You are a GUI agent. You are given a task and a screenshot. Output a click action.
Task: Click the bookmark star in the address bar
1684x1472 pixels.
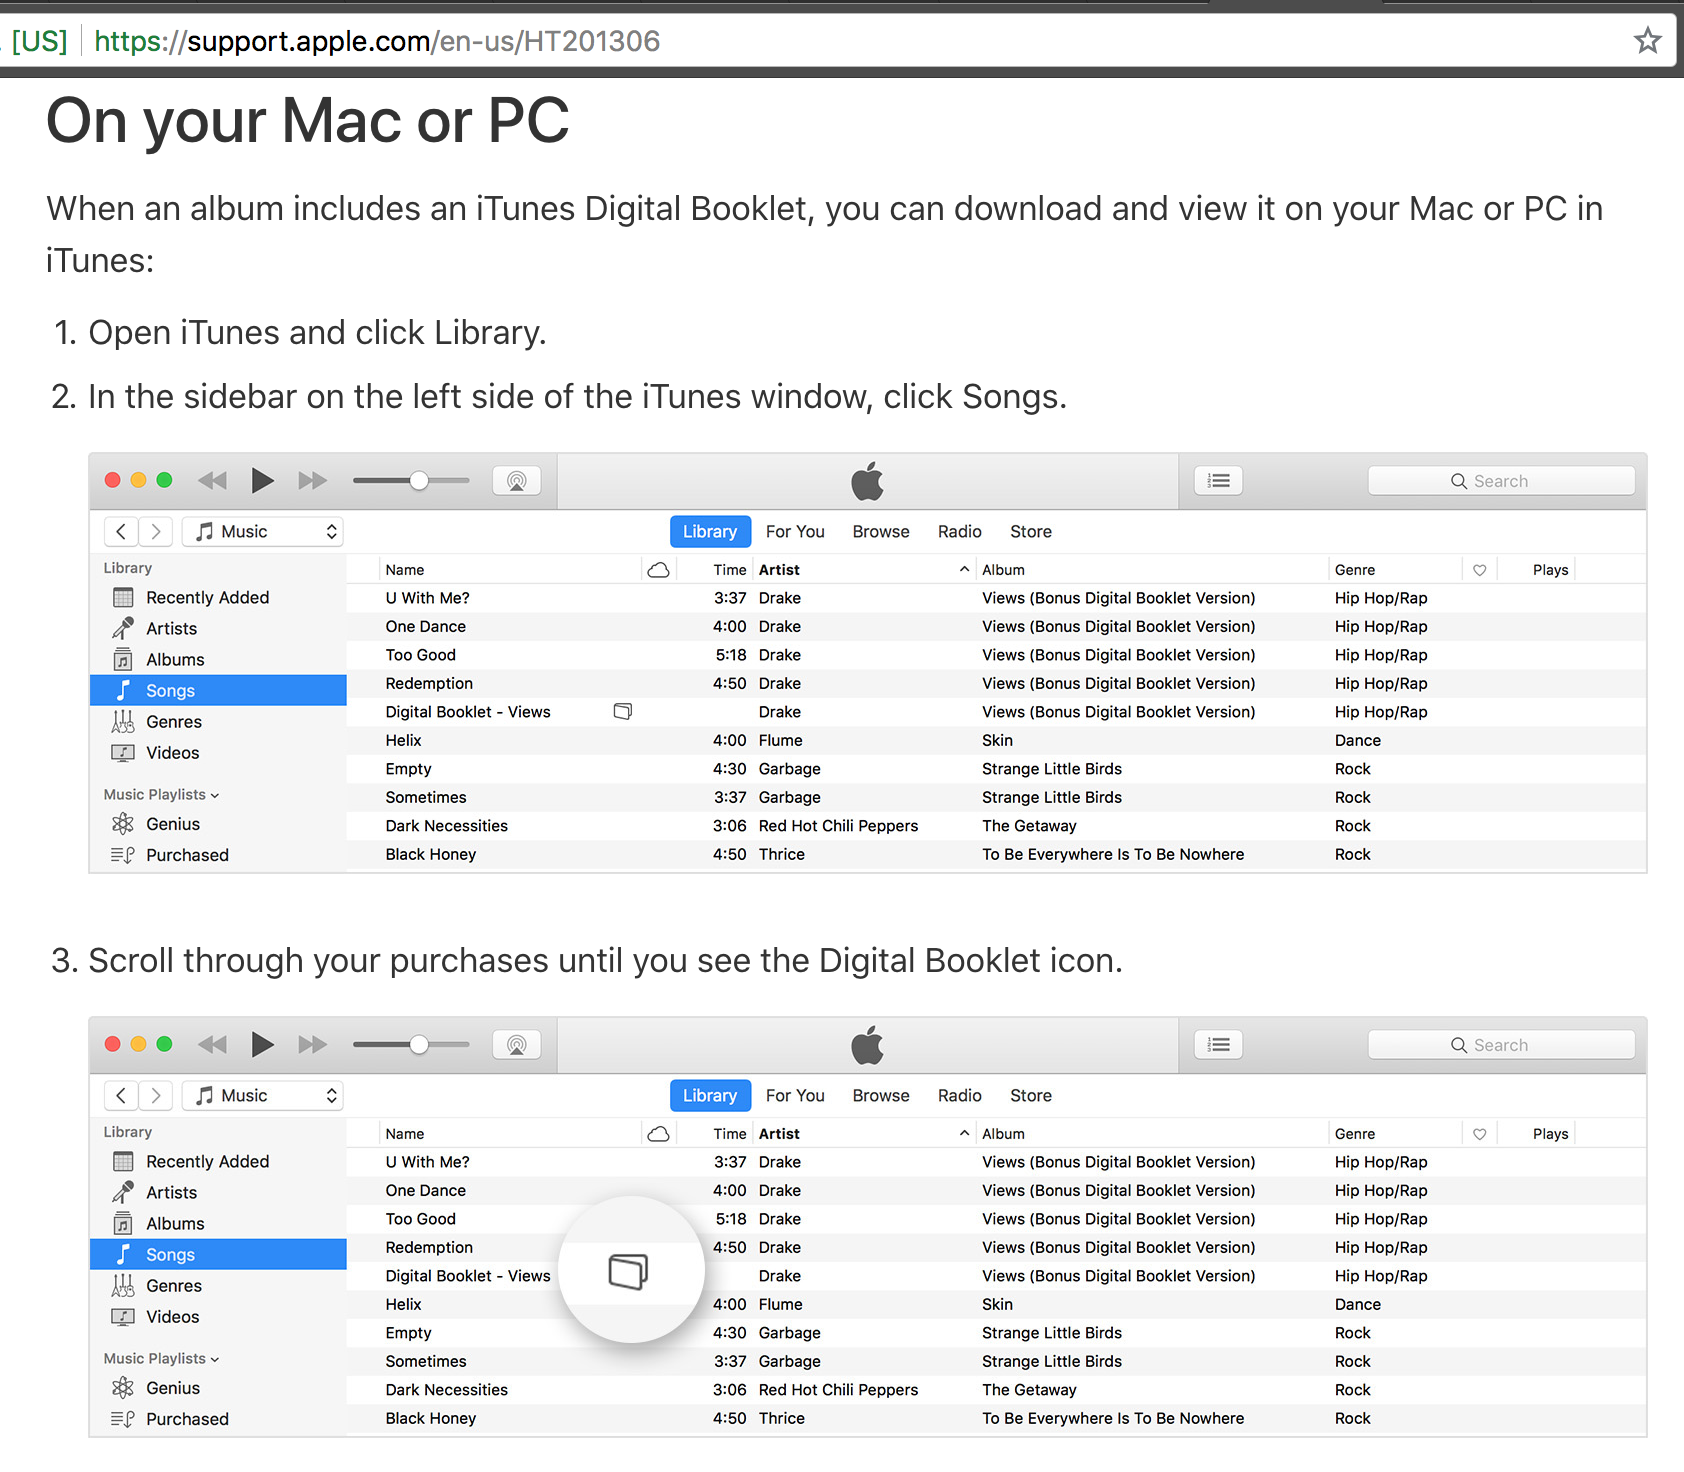pos(1647,41)
